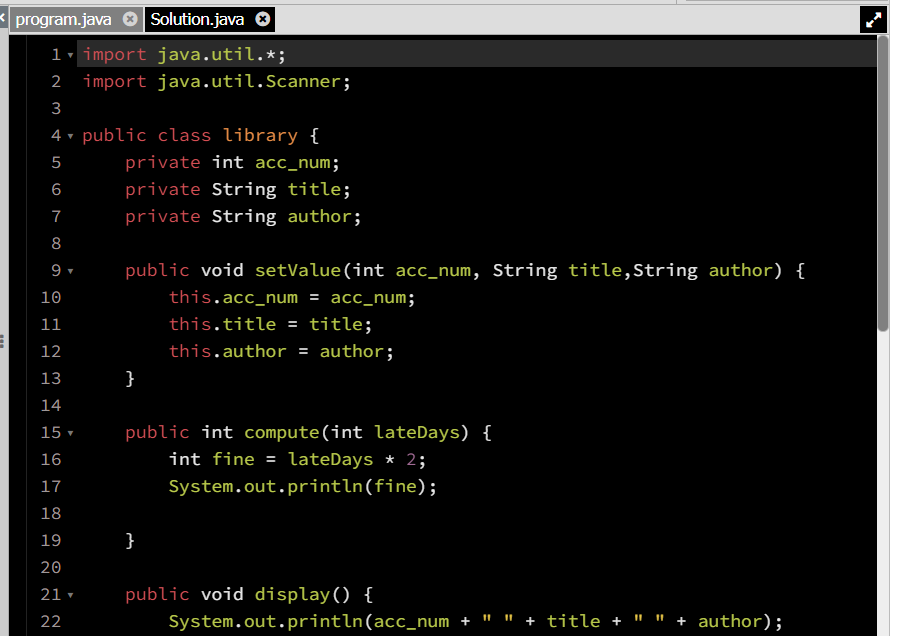Collapse the fold arrow at line 1

[71, 56]
